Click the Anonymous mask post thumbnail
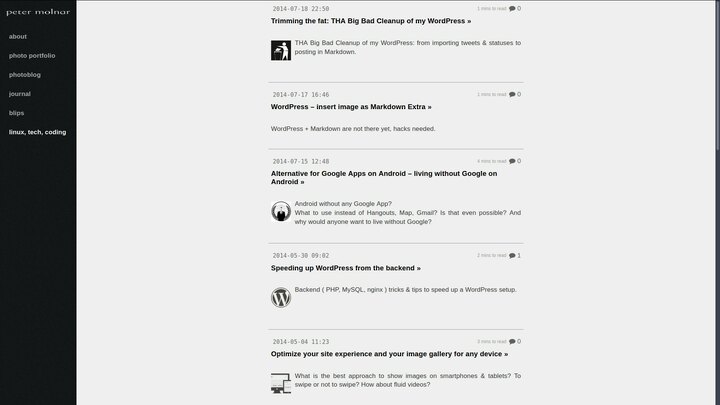720x405 pixels. pyautogui.click(x=281, y=211)
